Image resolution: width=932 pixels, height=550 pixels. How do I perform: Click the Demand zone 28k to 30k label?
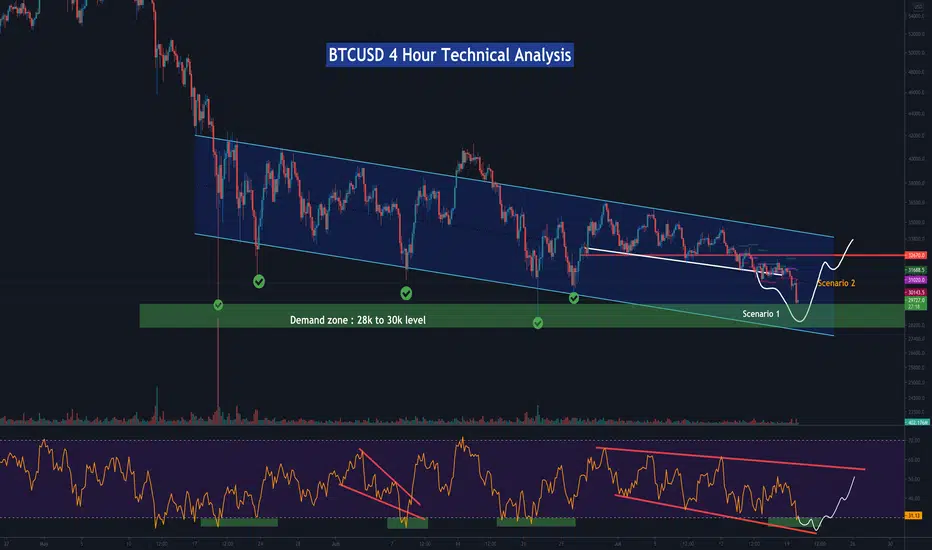(x=358, y=320)
